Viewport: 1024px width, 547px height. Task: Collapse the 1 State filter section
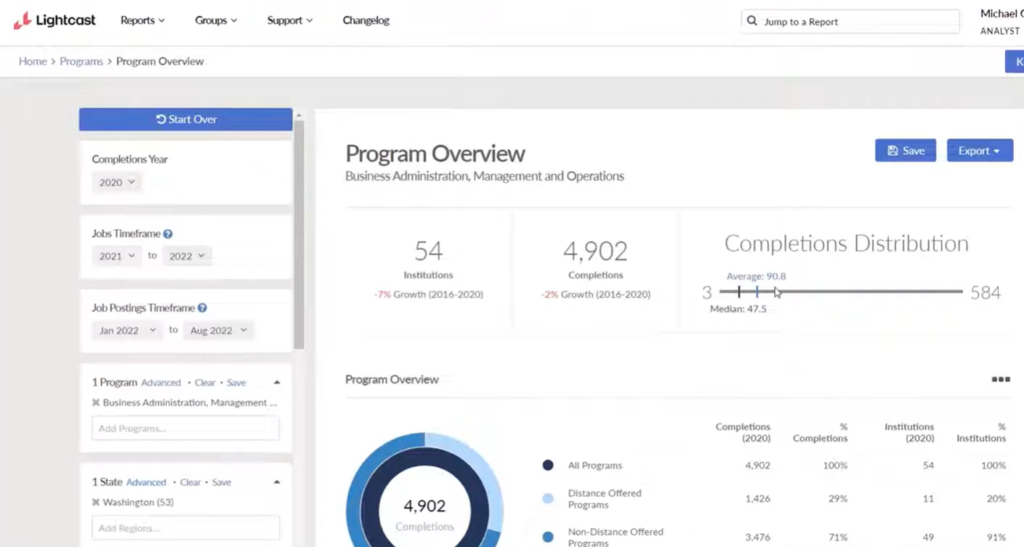[277, 482]
